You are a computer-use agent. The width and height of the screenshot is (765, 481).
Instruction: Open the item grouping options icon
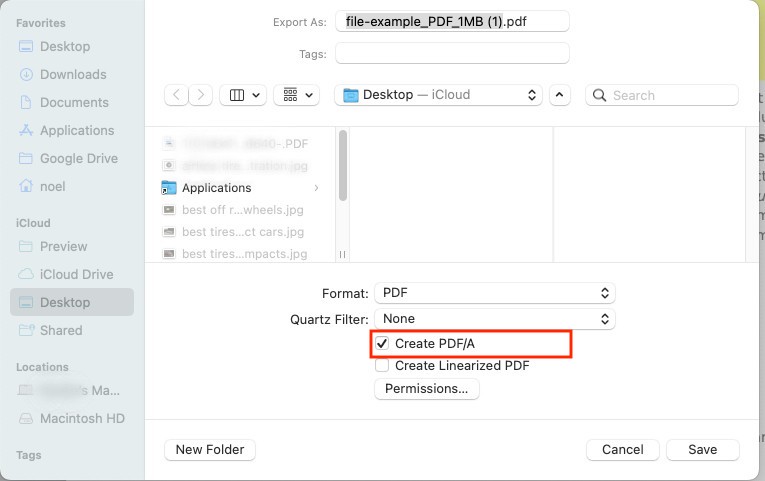click(297, 95)
